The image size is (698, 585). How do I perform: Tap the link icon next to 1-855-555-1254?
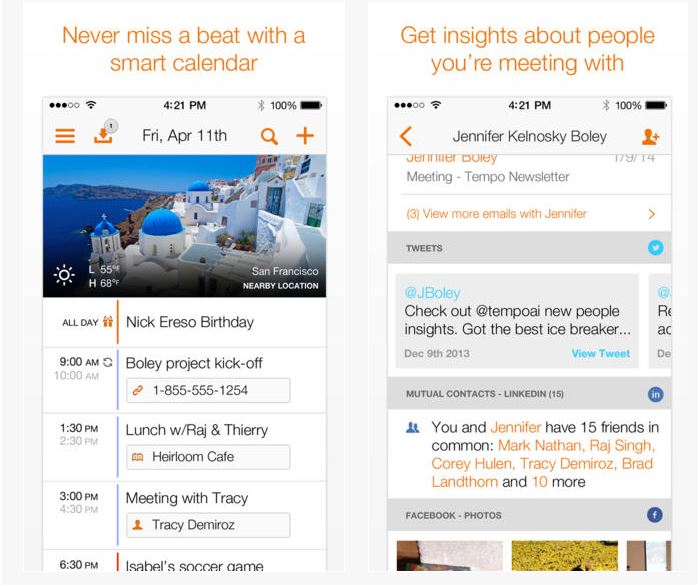138,390
